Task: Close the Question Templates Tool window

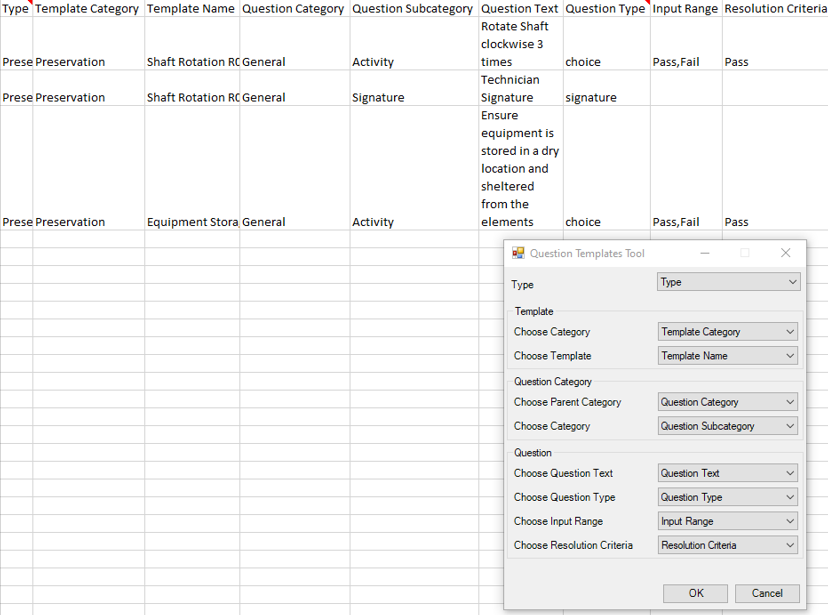Action: [786, 253]
